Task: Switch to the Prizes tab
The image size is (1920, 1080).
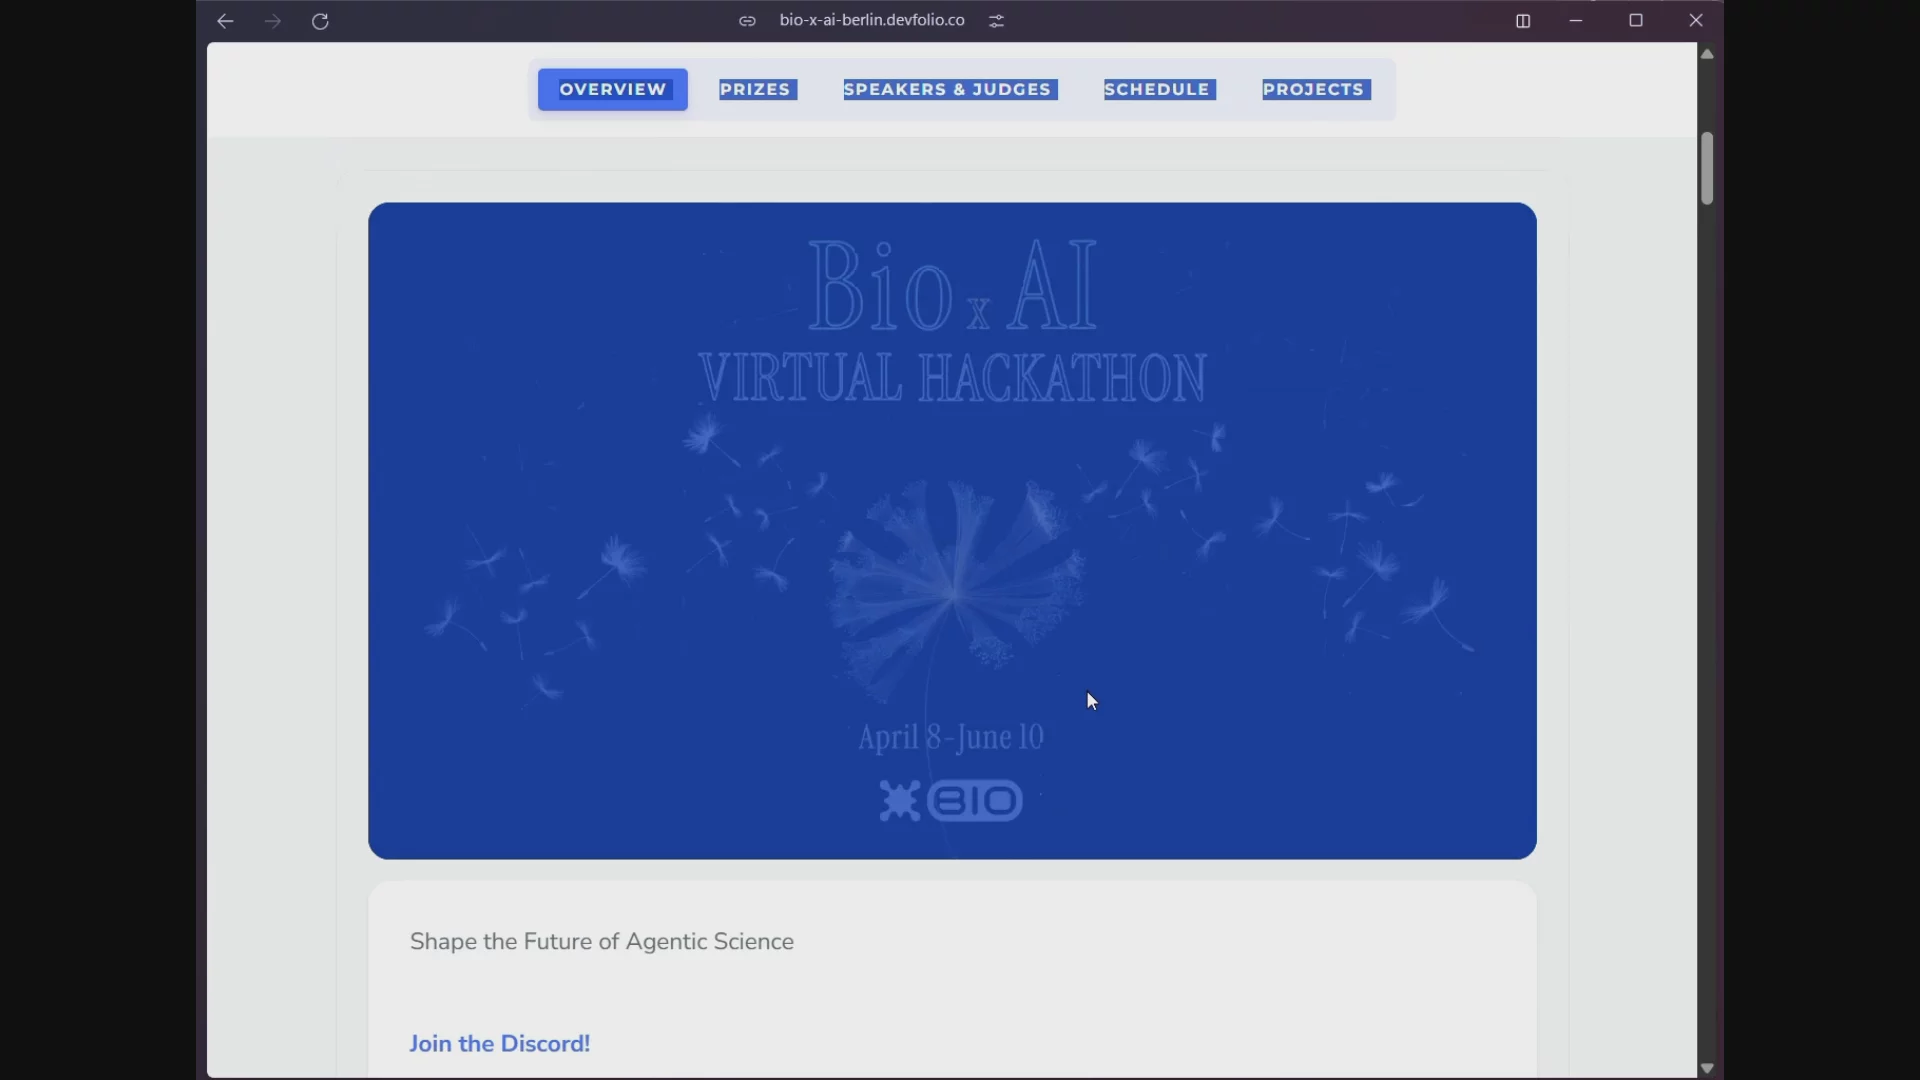Action: tap(758, 90)
